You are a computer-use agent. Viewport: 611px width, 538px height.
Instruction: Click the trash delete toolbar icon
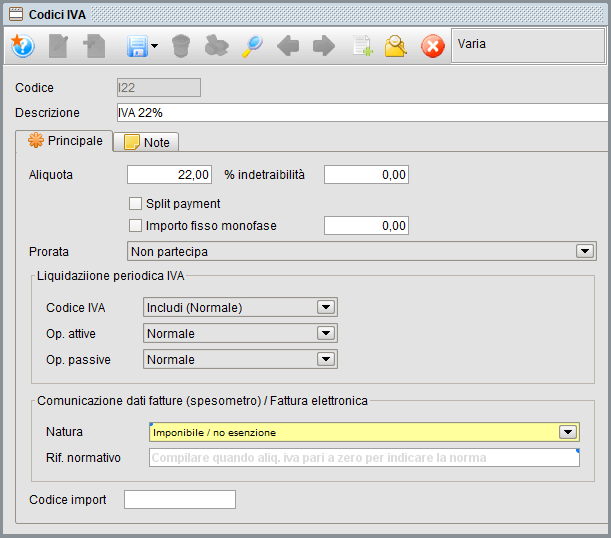coord(181,46)
